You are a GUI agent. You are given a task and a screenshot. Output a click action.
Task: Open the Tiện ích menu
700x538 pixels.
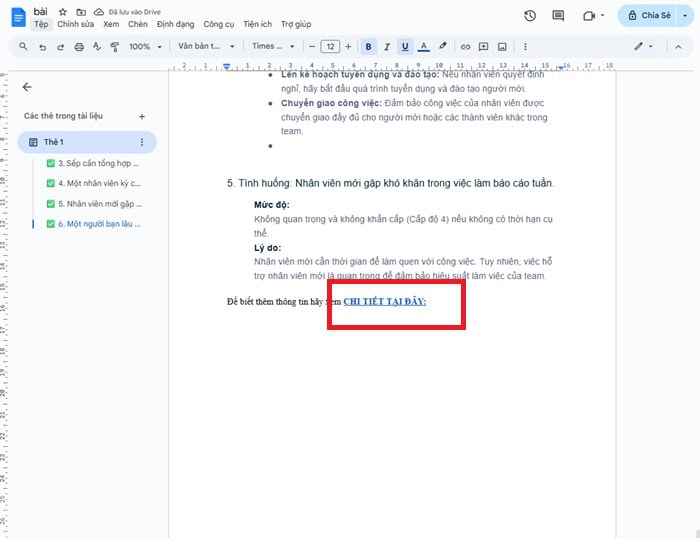tap(257, 24)
